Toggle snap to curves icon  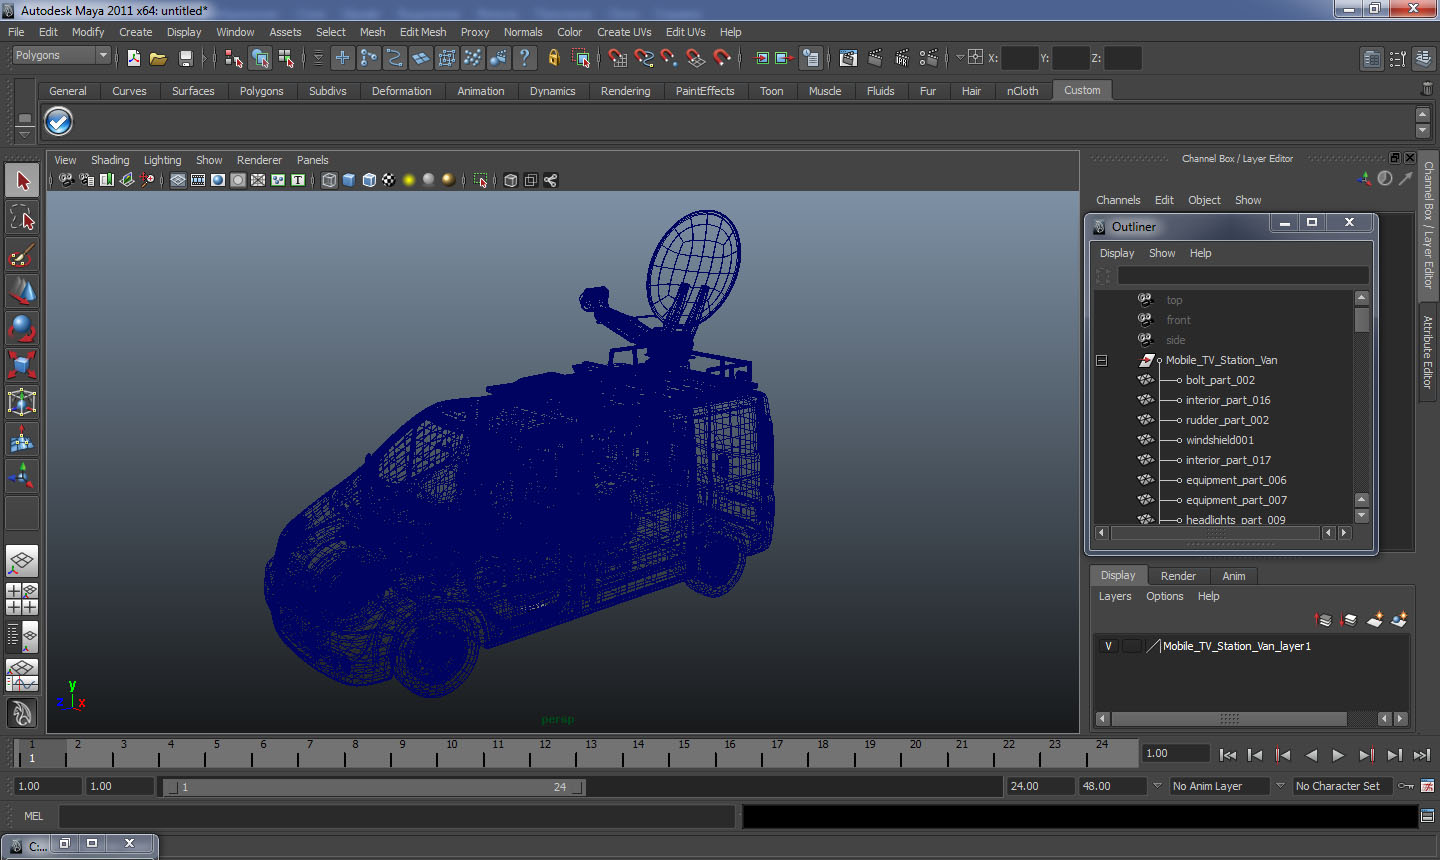pyautogui.click(x=644, y=58)
